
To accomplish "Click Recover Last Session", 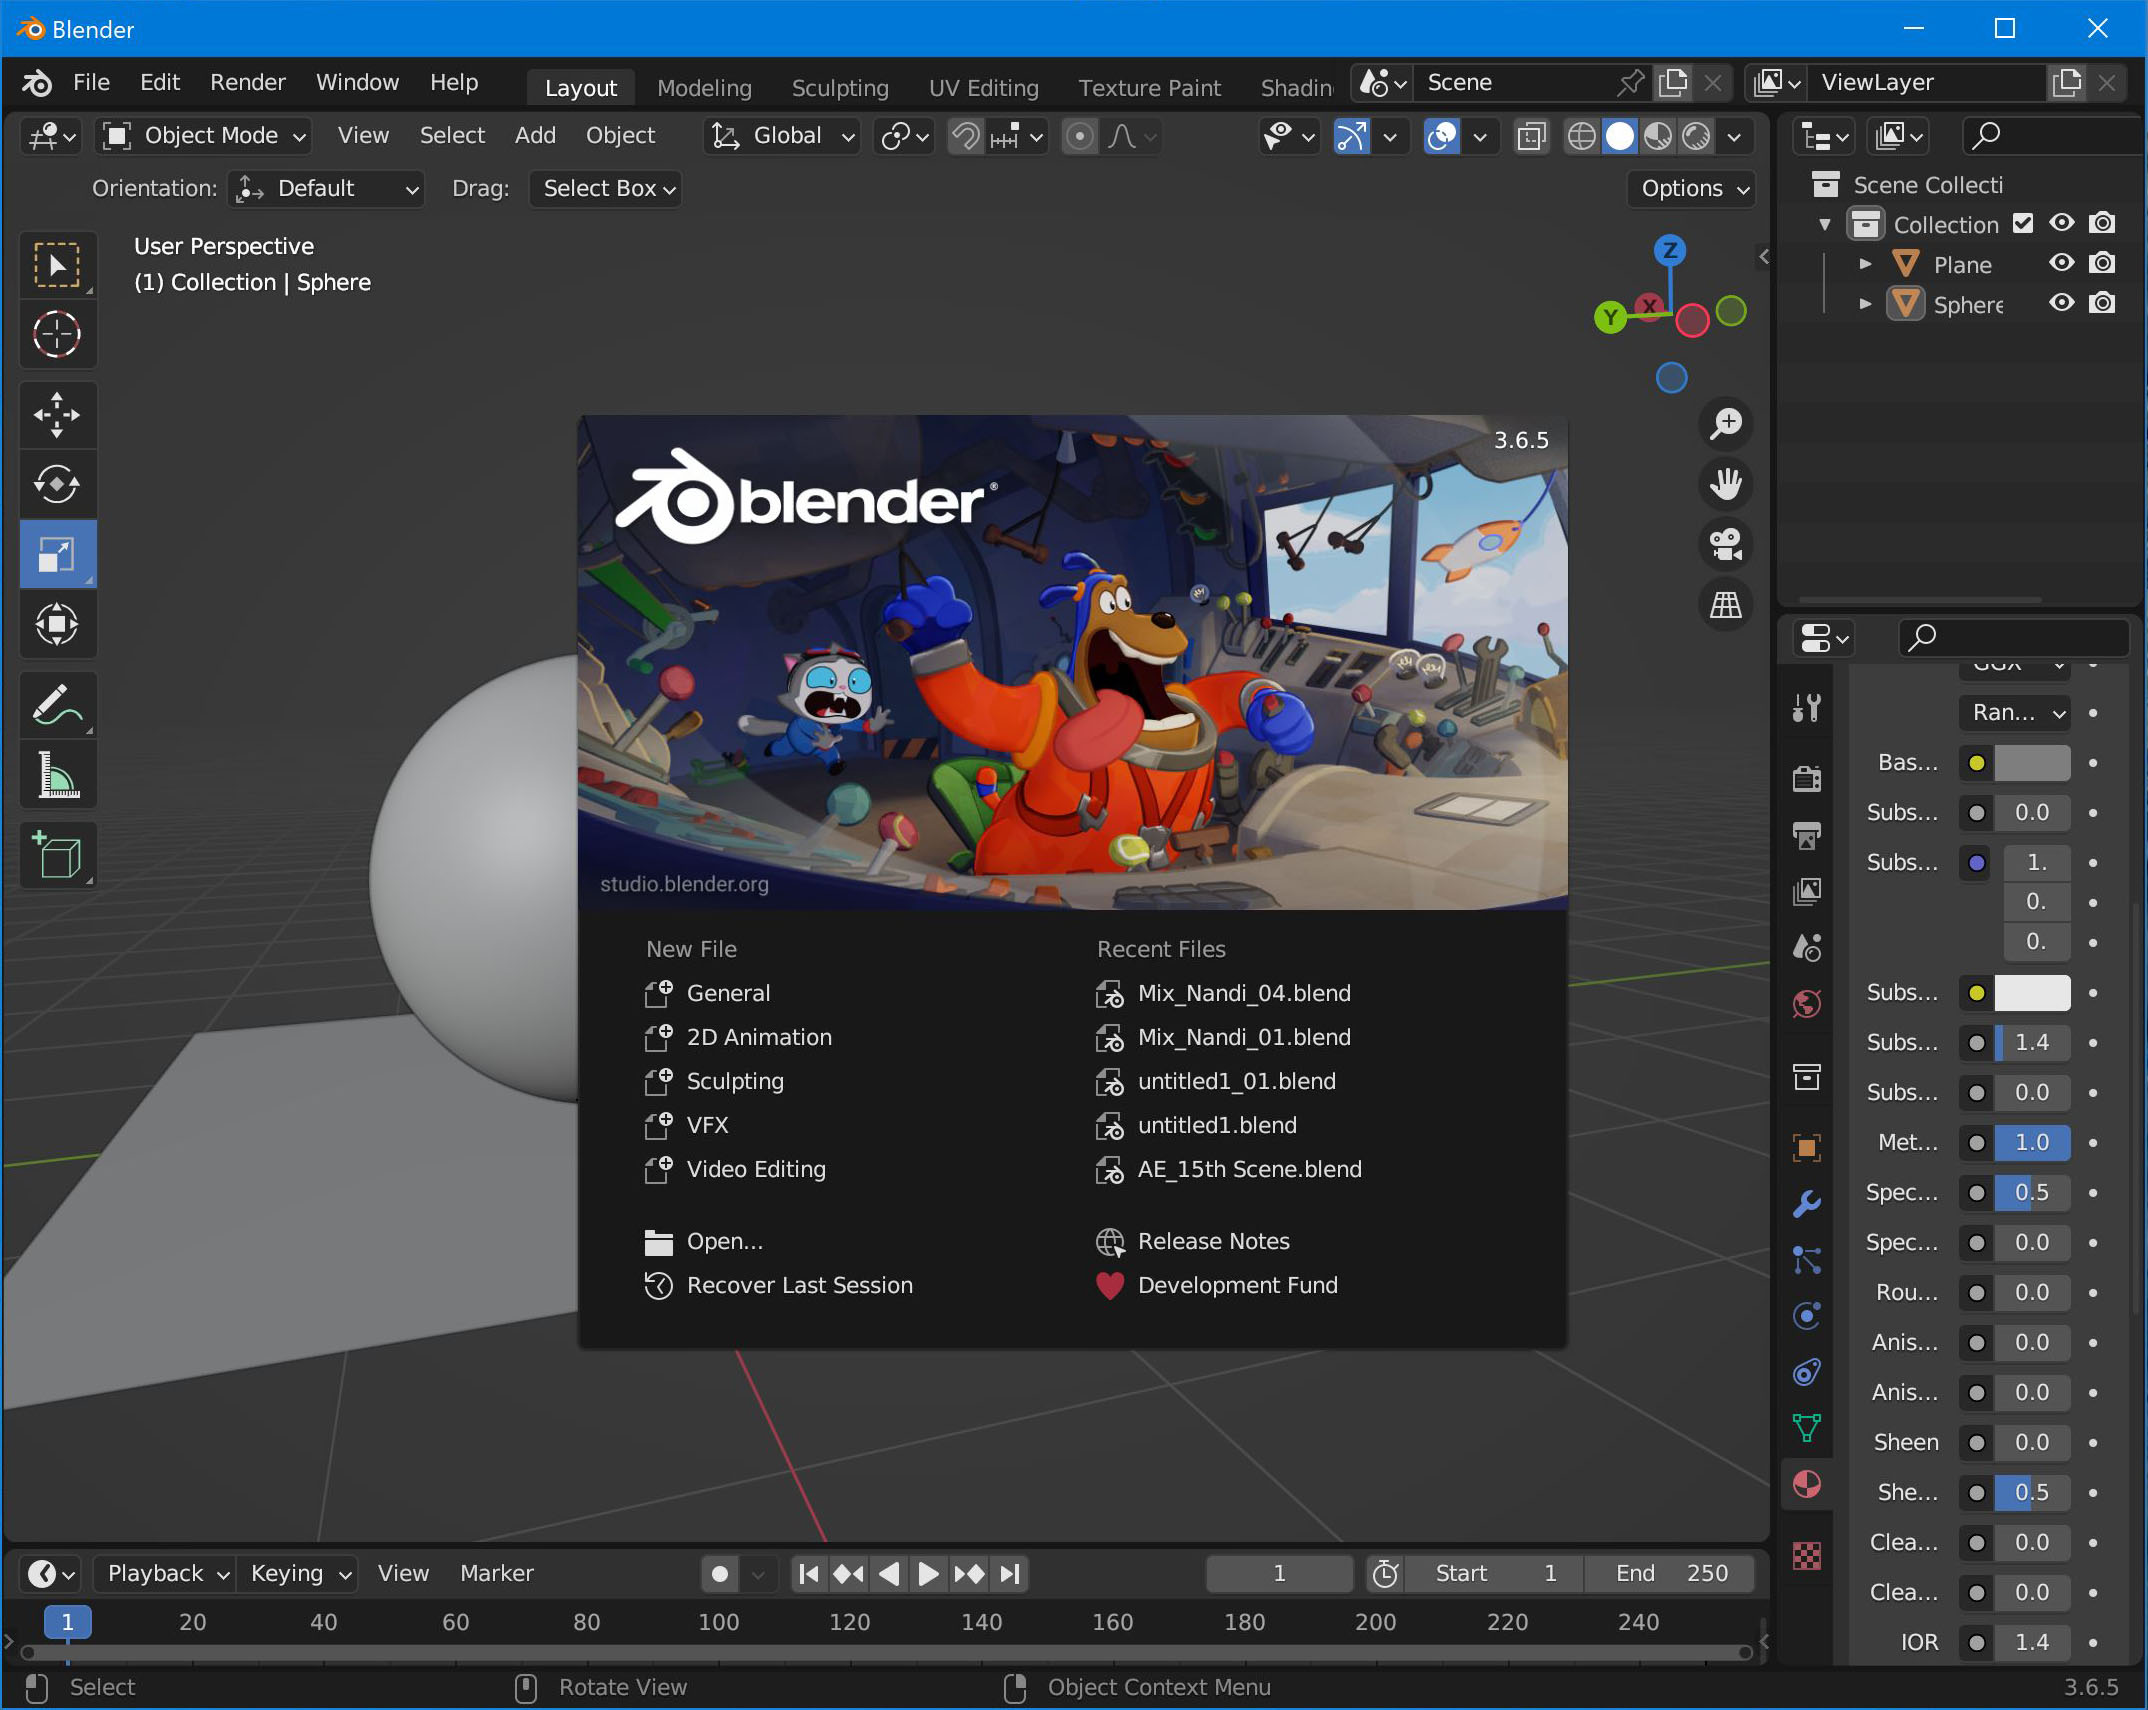I will point(799,1285).
